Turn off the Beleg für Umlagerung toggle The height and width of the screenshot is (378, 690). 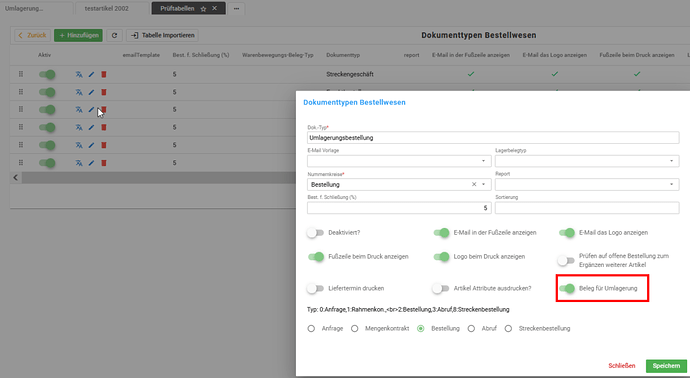pyautogui.click(x=567, y=289)
